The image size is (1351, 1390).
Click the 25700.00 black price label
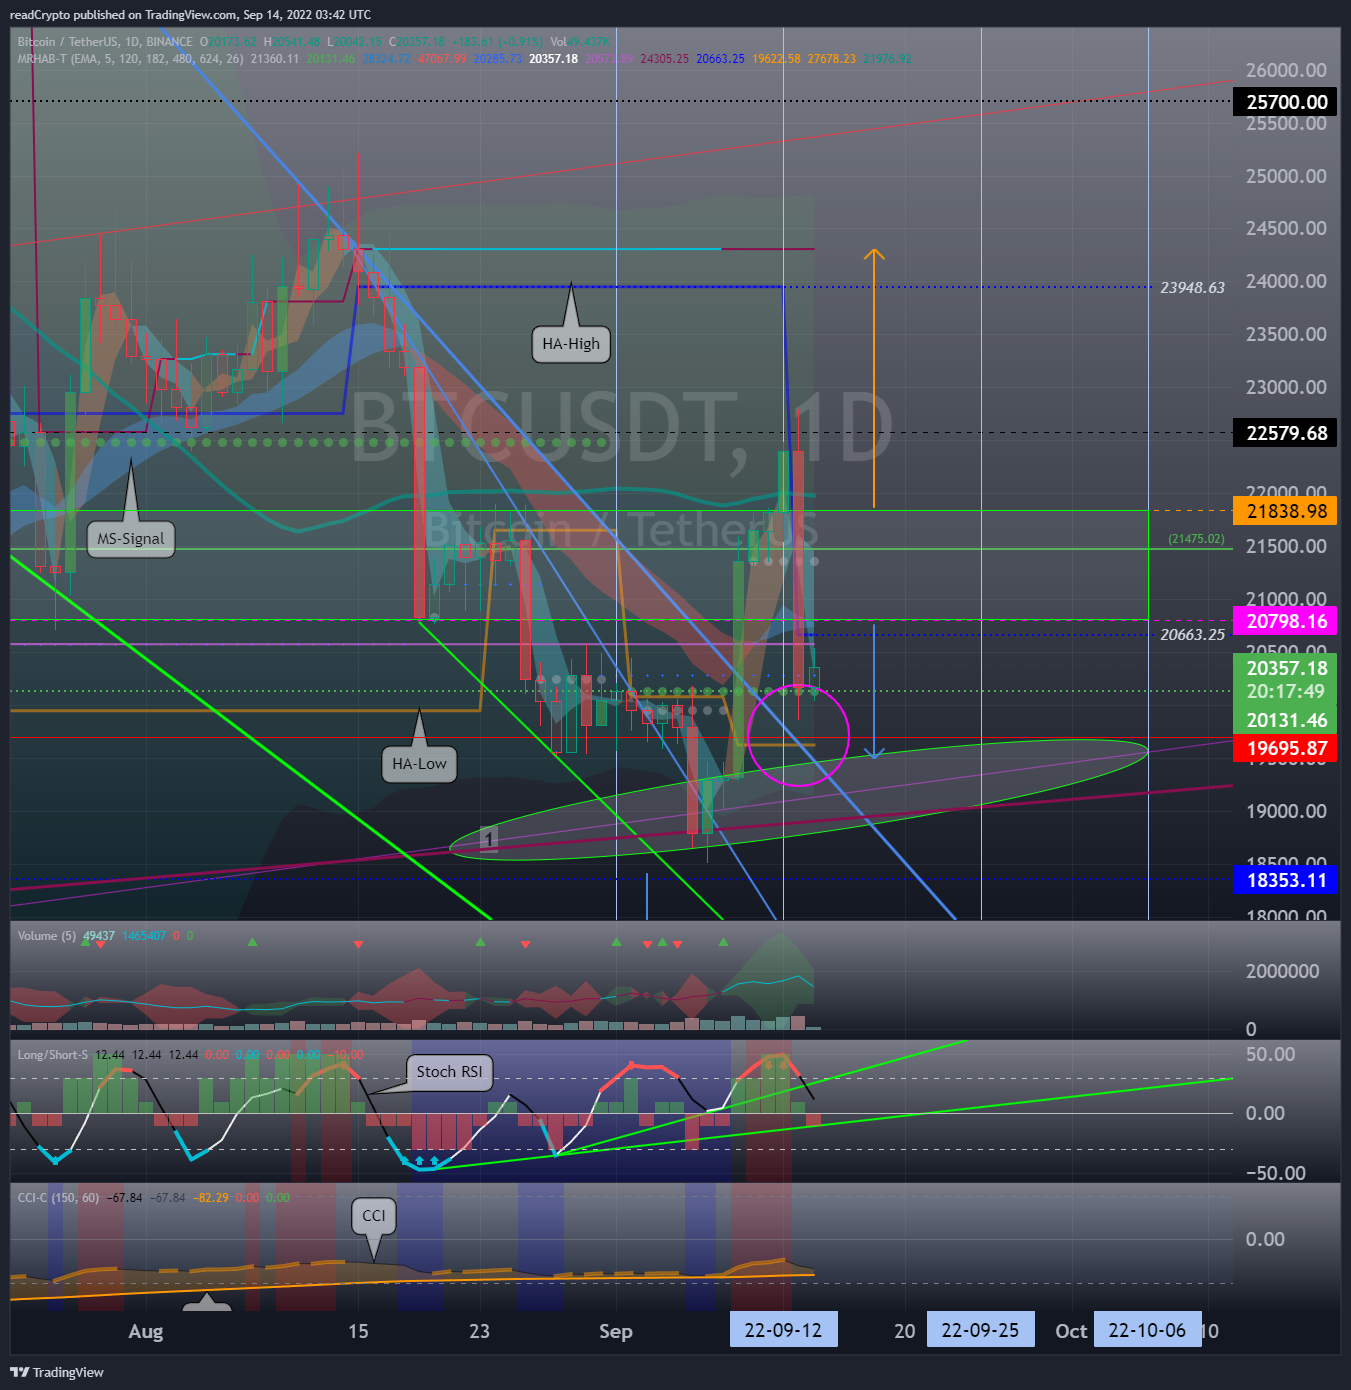1286,102
